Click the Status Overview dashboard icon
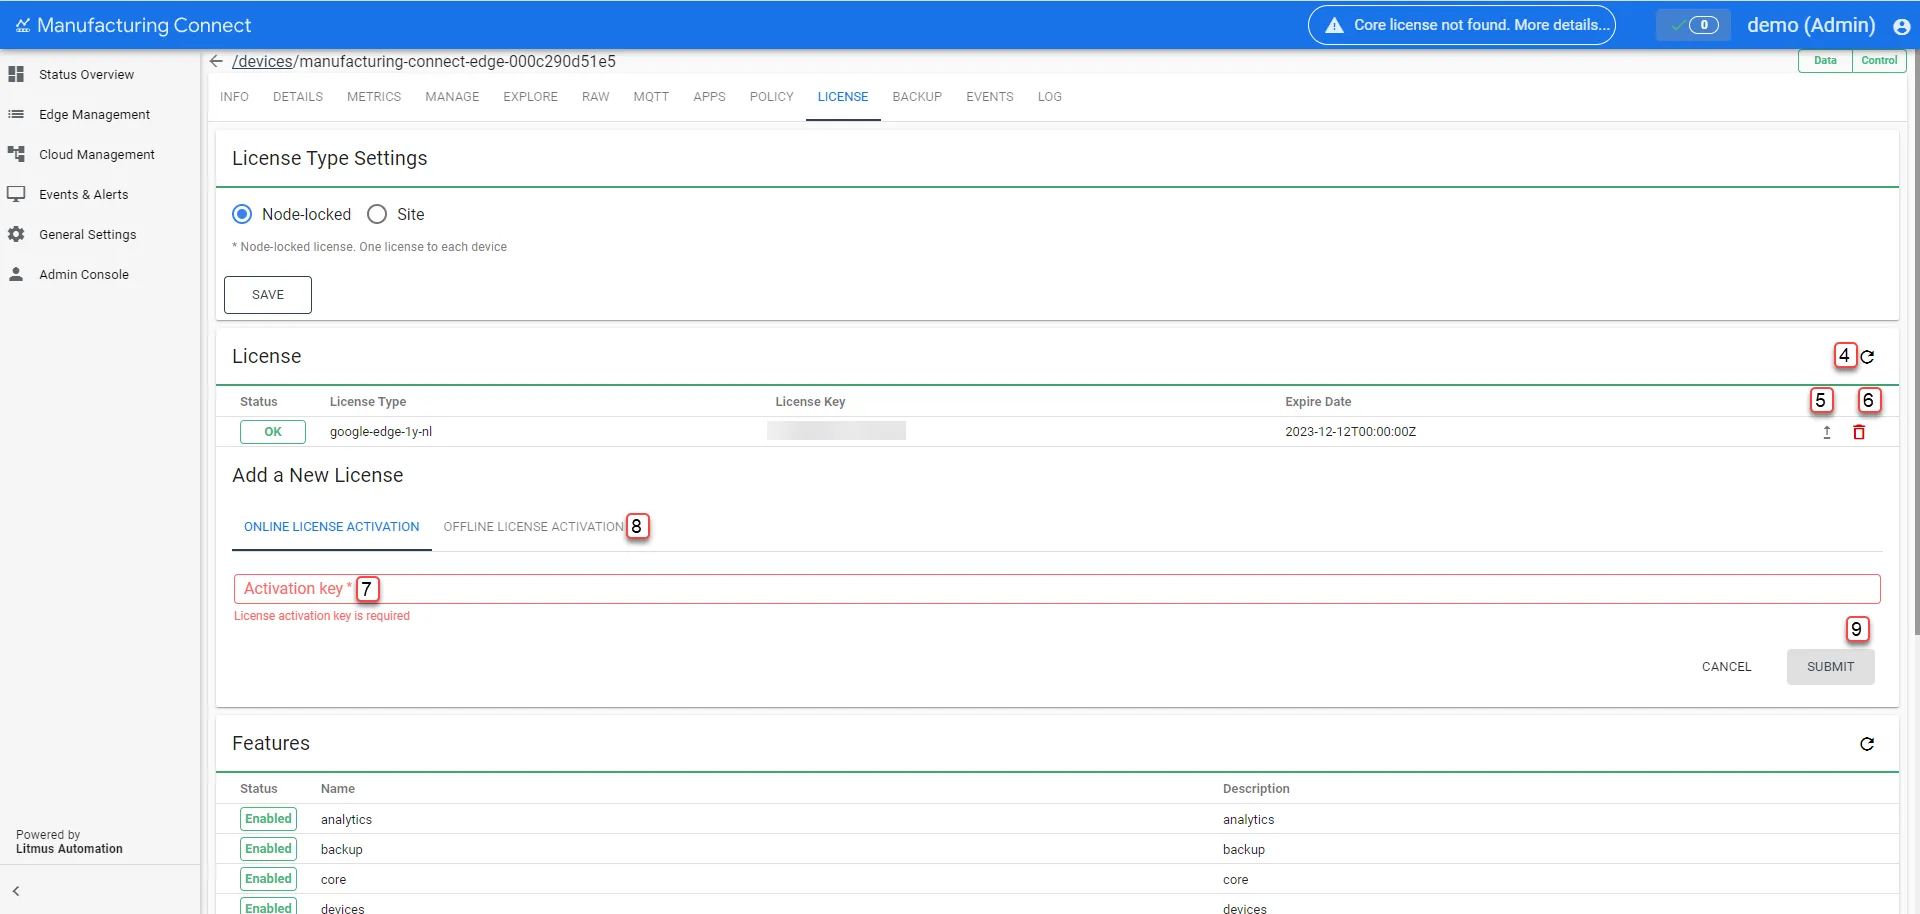This screenshot has width=1920, height=914. pos(16,74)
